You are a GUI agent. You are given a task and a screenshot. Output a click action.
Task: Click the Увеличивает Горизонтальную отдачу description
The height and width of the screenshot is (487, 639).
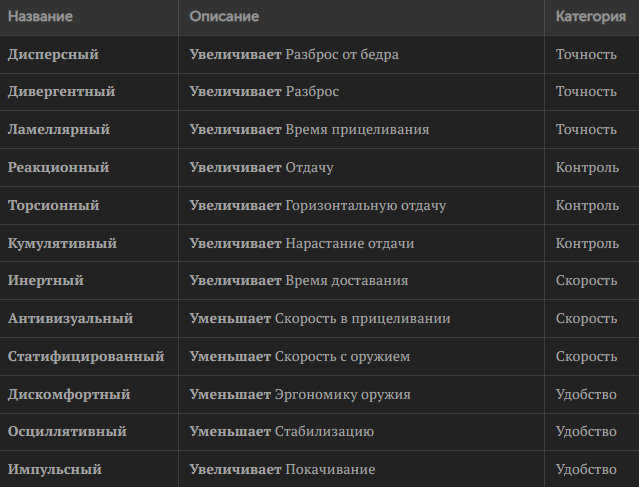pos(317,206)
